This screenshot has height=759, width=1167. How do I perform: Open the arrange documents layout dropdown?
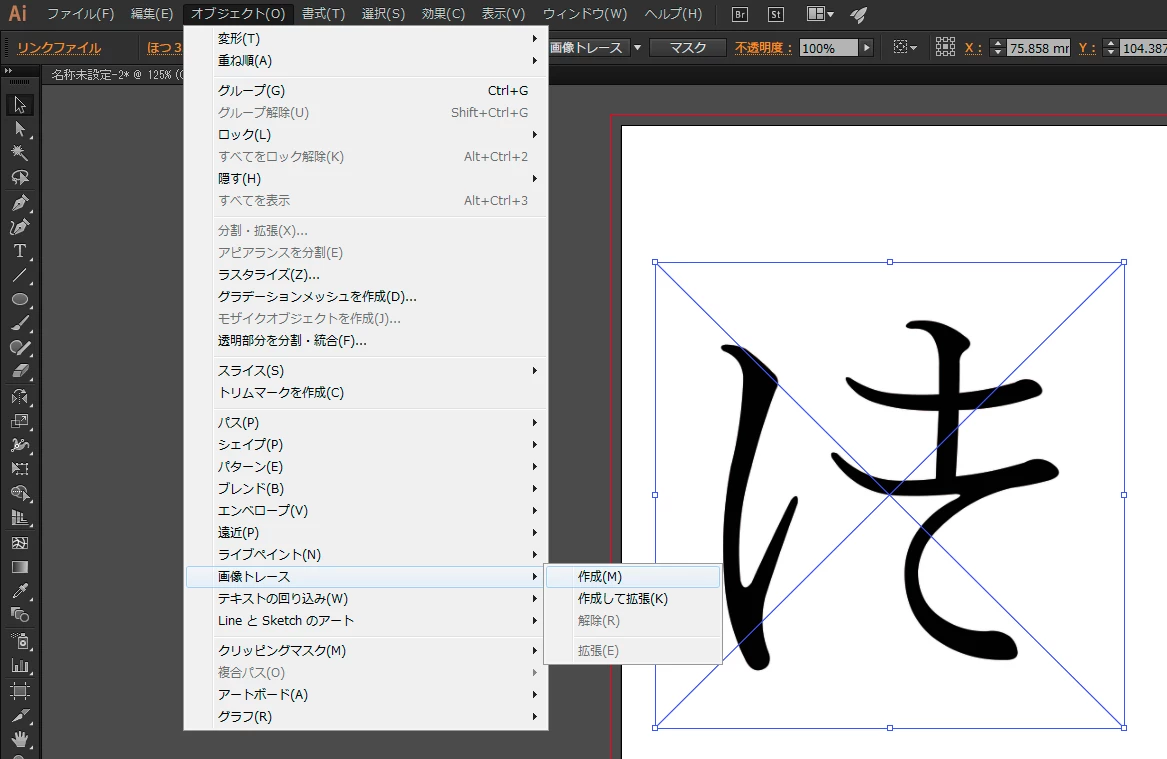[x=820, y=14]
